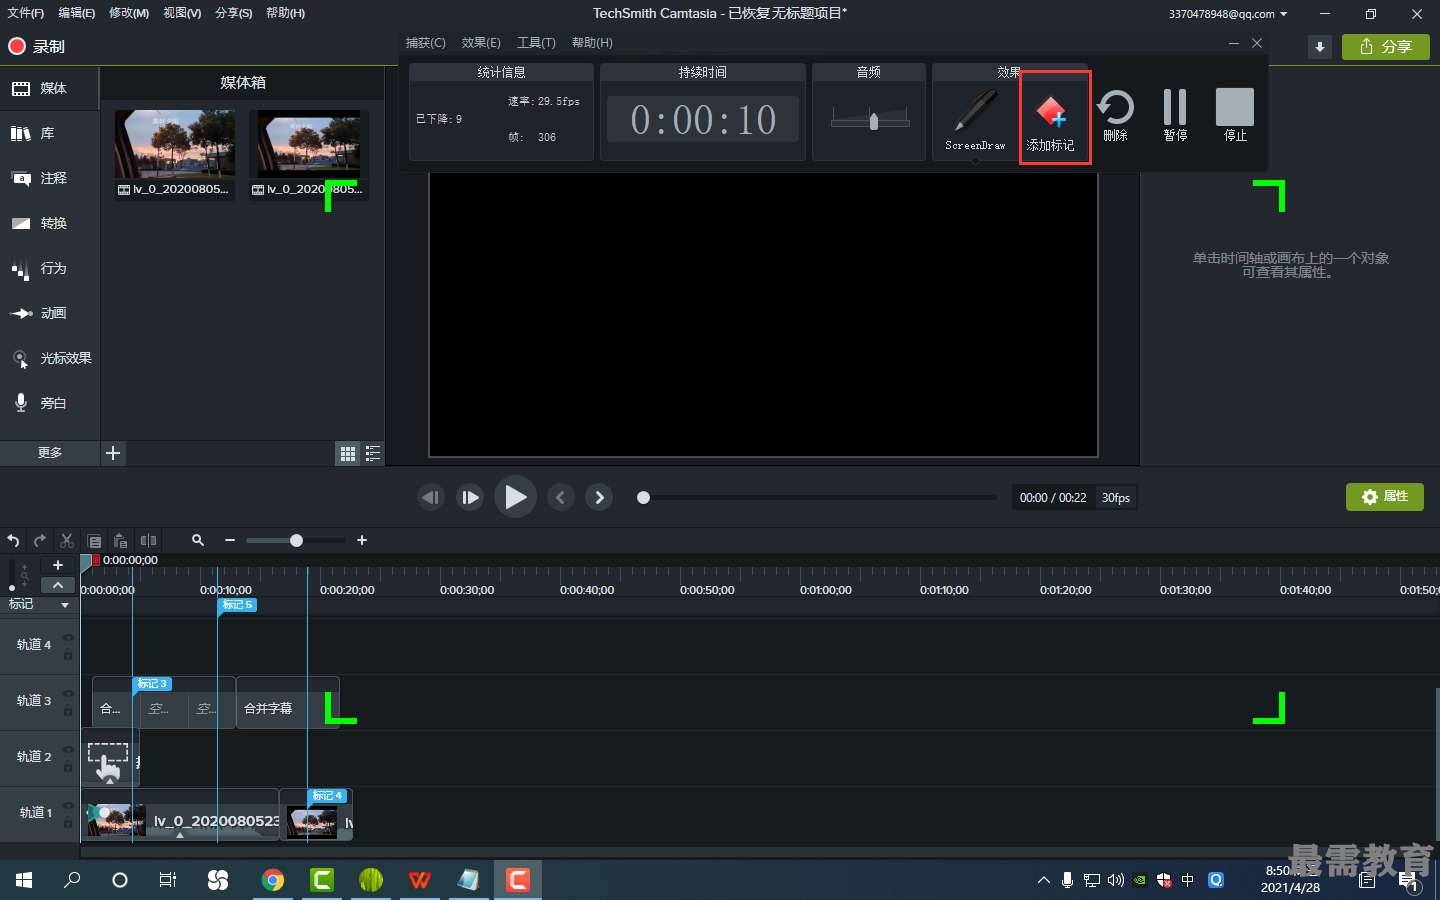Expand the 标记 track dropdown arrow
The width and height of the screenshot is (1440, 900).
(x=65, y=605)
